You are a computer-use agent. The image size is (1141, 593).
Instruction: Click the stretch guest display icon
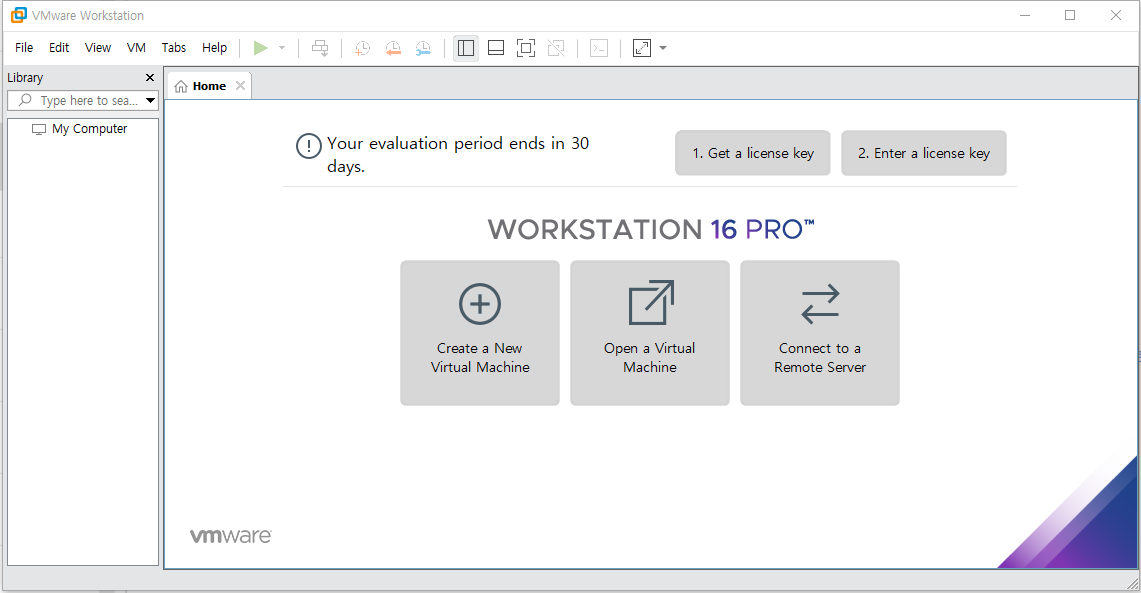[642, 48]
